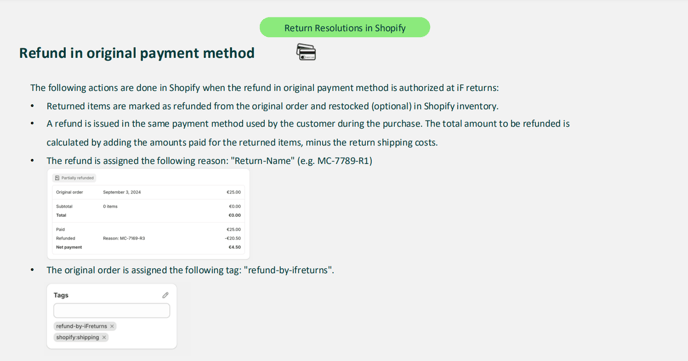Click the €4.50 net payment amount
The image size is (688, 361).
tap(235, 247)
